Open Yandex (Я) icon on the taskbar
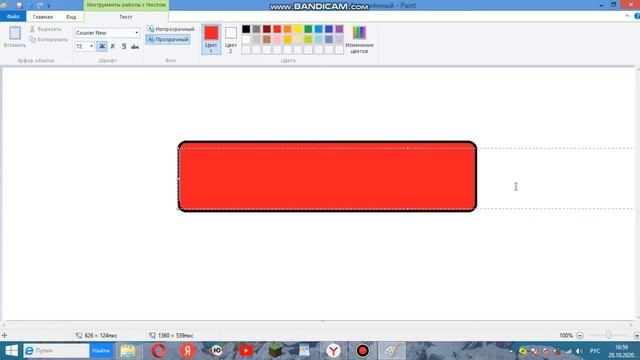Screen dimensions: 640x360 coord(188,351)
